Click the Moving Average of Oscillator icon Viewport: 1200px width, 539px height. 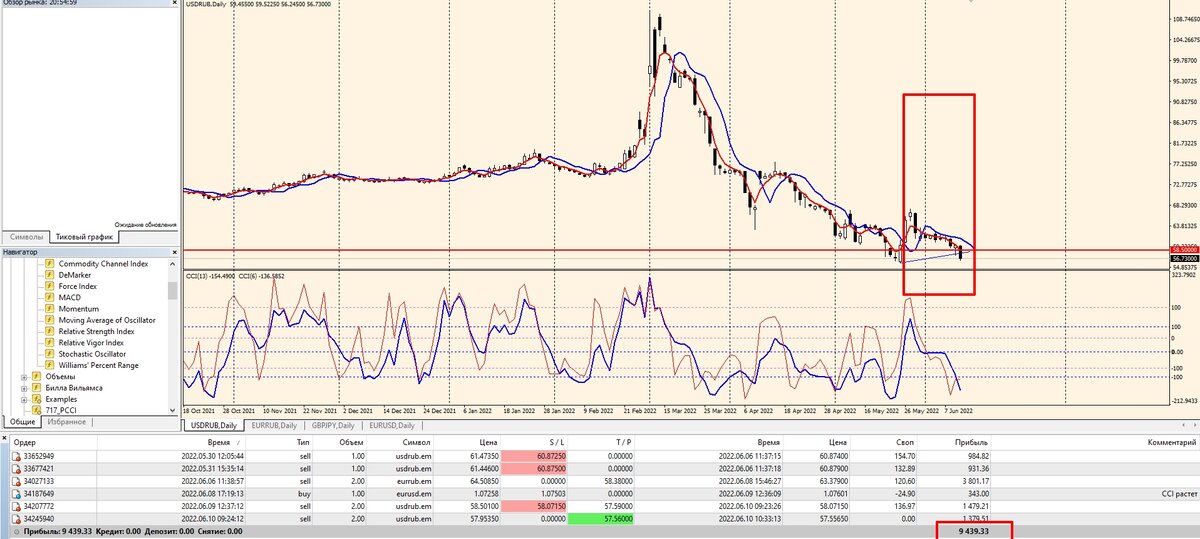coord(49,320)
